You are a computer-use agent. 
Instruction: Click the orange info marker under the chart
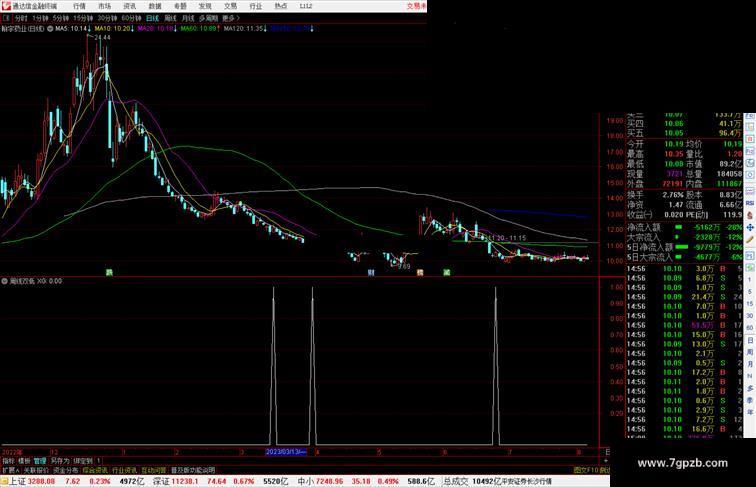coord(420,272)
